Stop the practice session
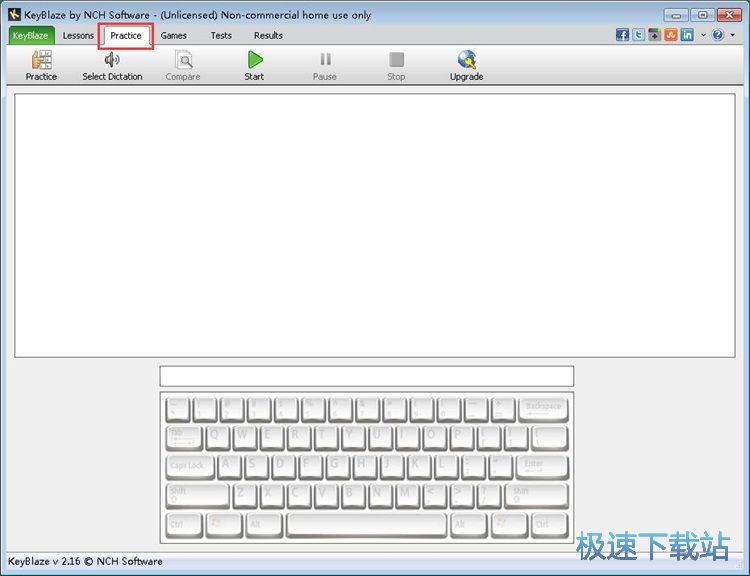The height and width of the screenshot is (576, 750). click(397, 60)
